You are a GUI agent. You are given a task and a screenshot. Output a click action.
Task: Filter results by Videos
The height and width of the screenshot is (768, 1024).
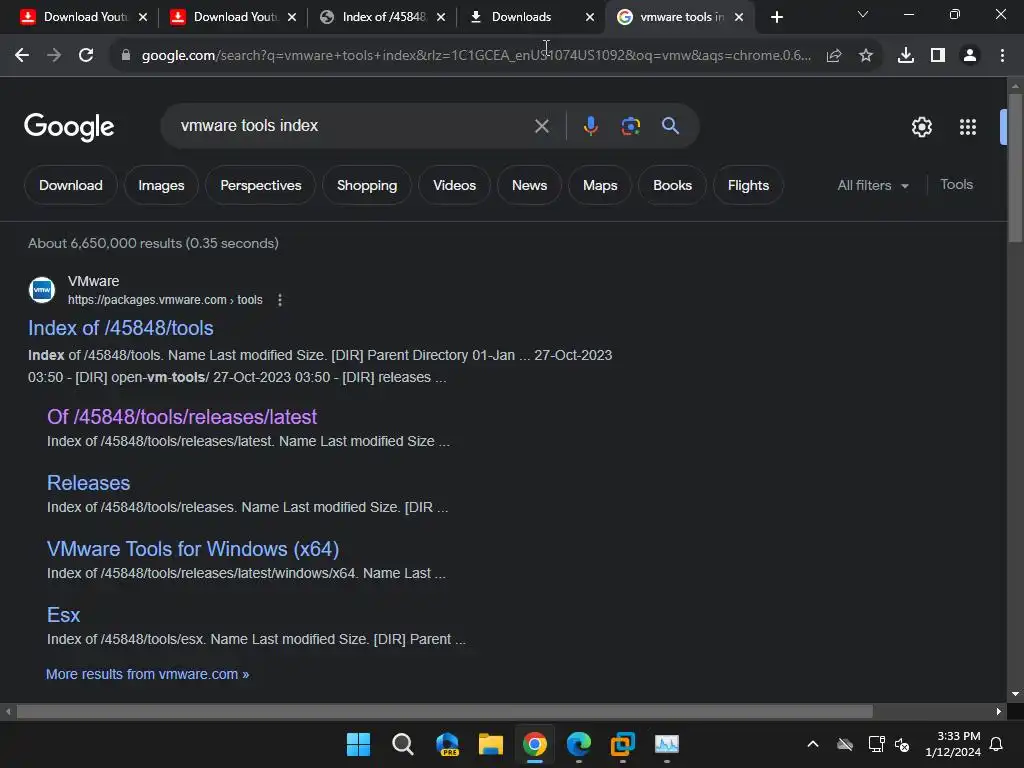pyautogui.click(x=455, y=185)
